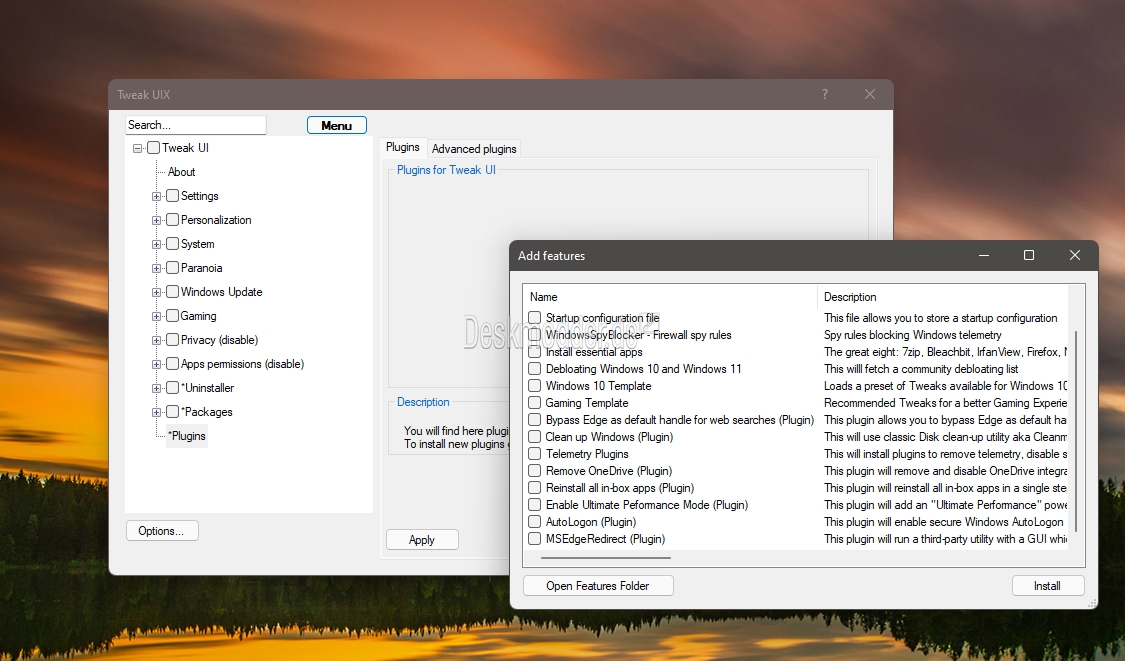Select the About tree item
The width and height of the screenshot is (1125, 661).
pyautogui.click(x=182, y=172)
